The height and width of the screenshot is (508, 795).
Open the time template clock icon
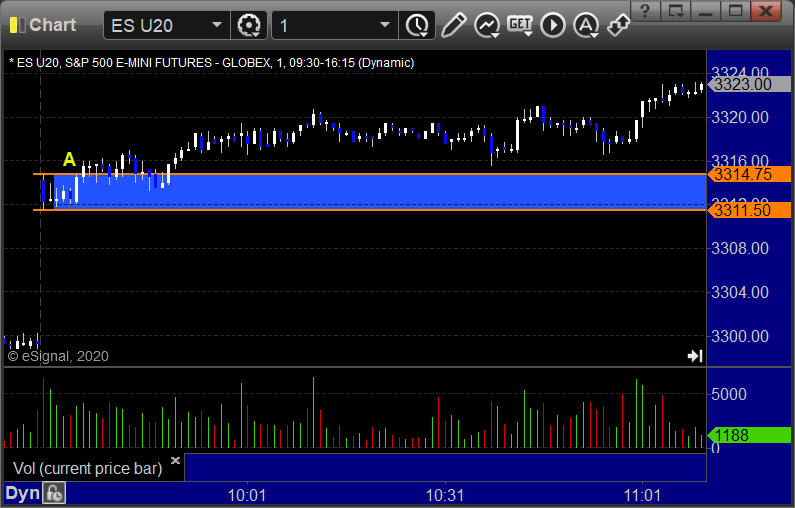pyautogui.click(x=417, y=25)
